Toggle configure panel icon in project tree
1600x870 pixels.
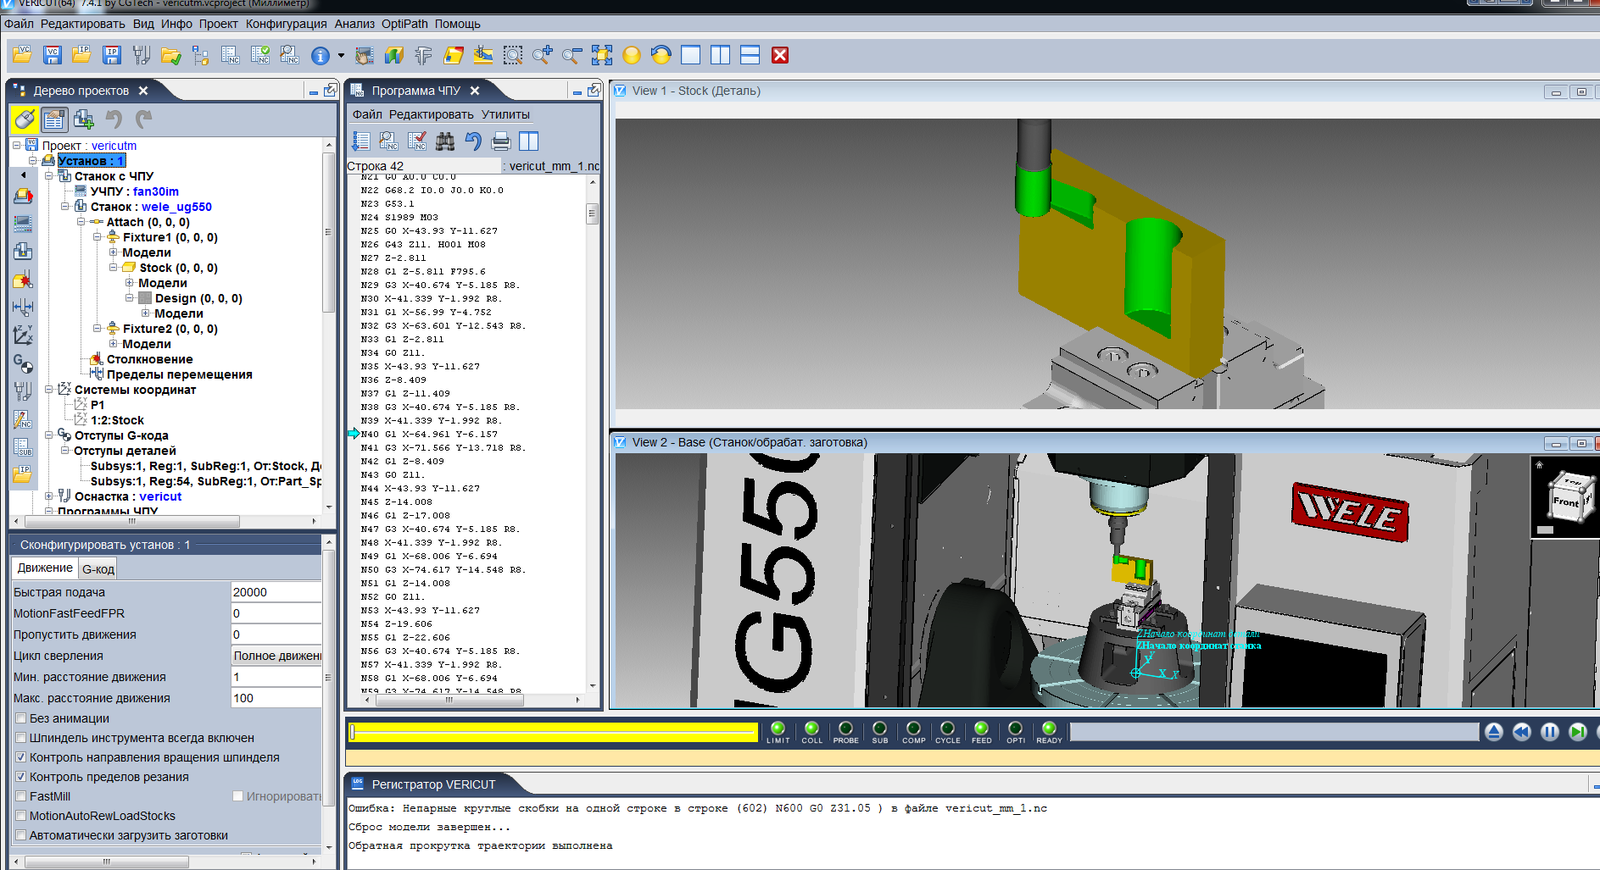pyautogui.click(x=54, y=120)
